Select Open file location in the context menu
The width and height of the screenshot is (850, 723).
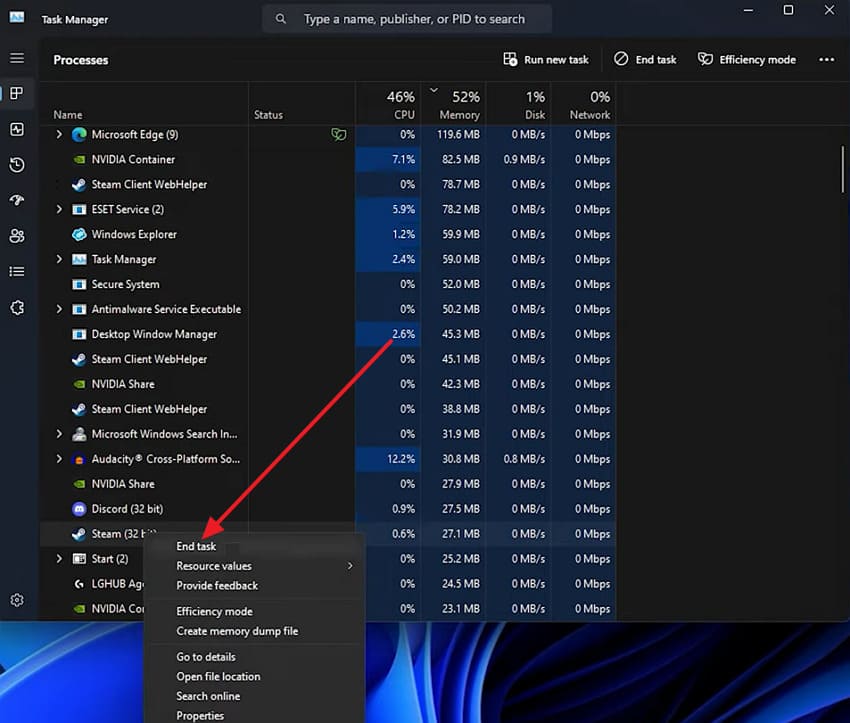218,676
